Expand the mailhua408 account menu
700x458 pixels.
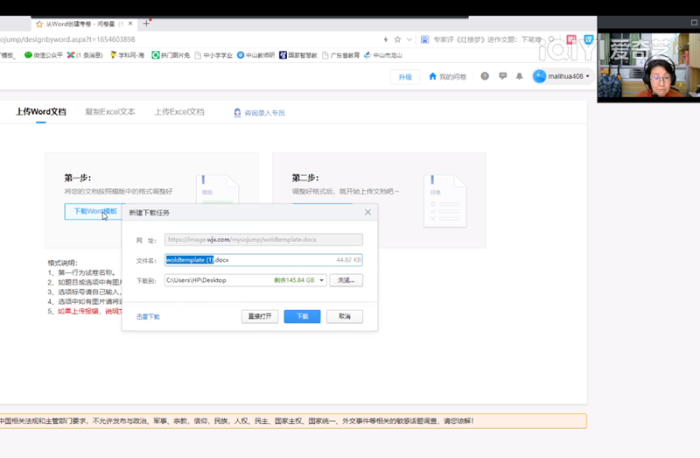588,76
